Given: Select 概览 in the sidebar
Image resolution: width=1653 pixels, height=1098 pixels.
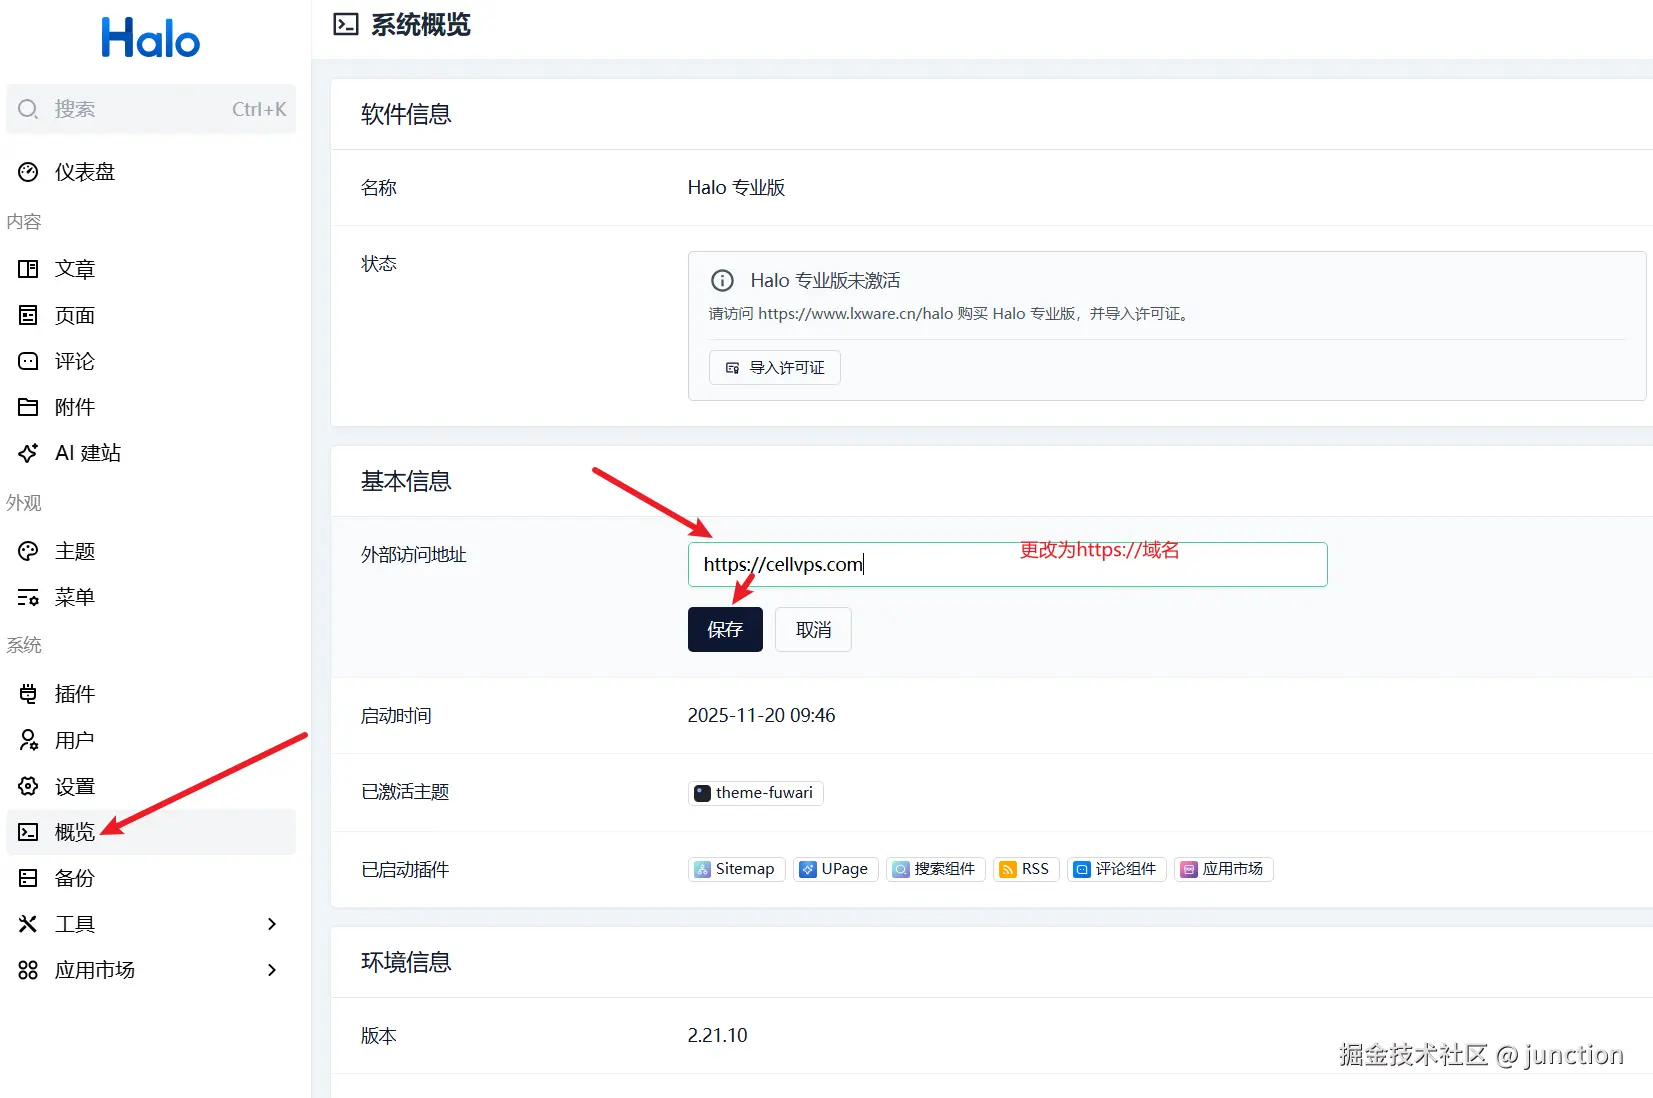Looking at the screenshot, I should tap(151, 832).
